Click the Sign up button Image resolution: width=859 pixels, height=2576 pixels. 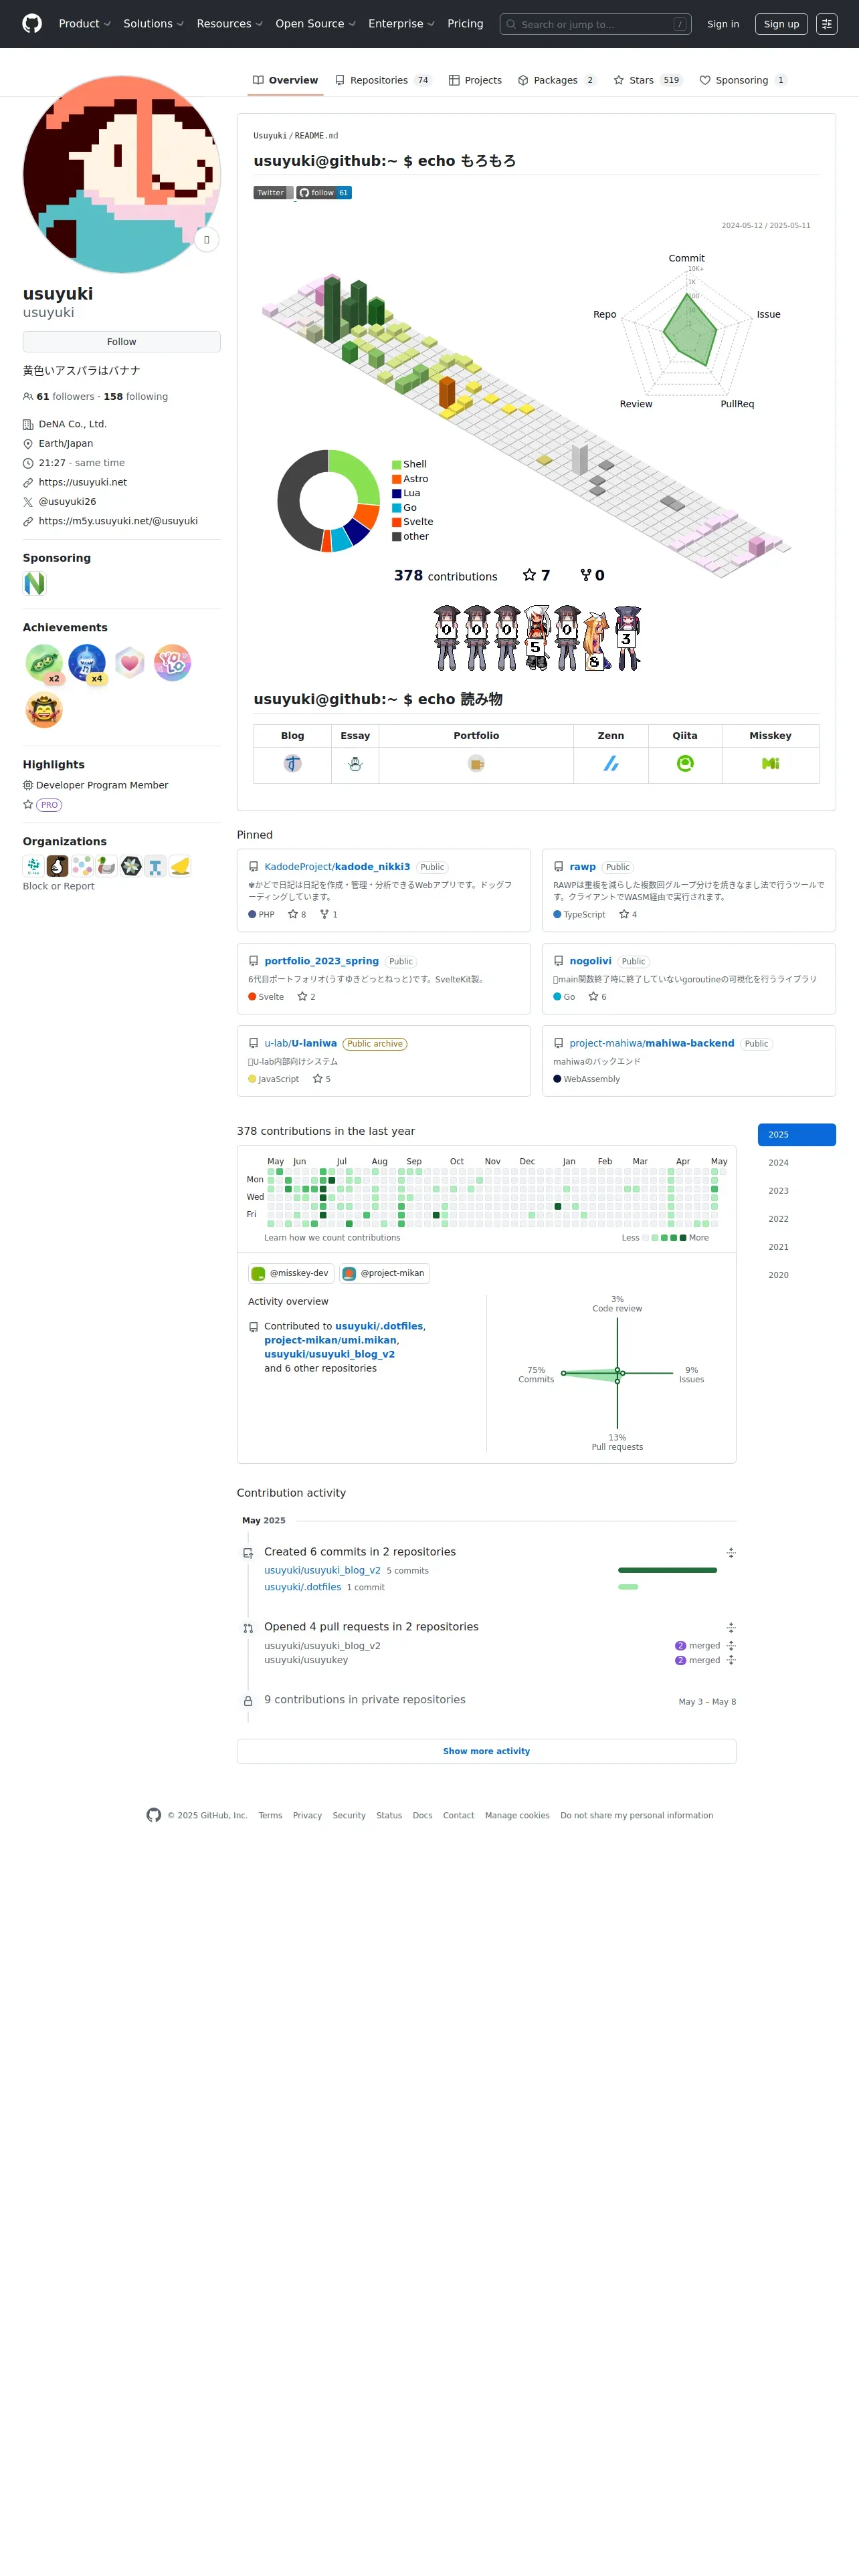[x=781, y=24]
